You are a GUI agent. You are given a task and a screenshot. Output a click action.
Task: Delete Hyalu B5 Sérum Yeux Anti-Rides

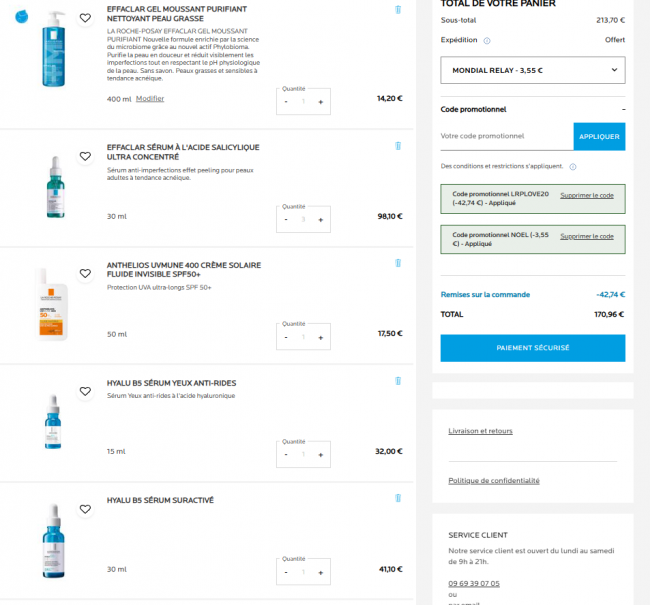[398, 381]
